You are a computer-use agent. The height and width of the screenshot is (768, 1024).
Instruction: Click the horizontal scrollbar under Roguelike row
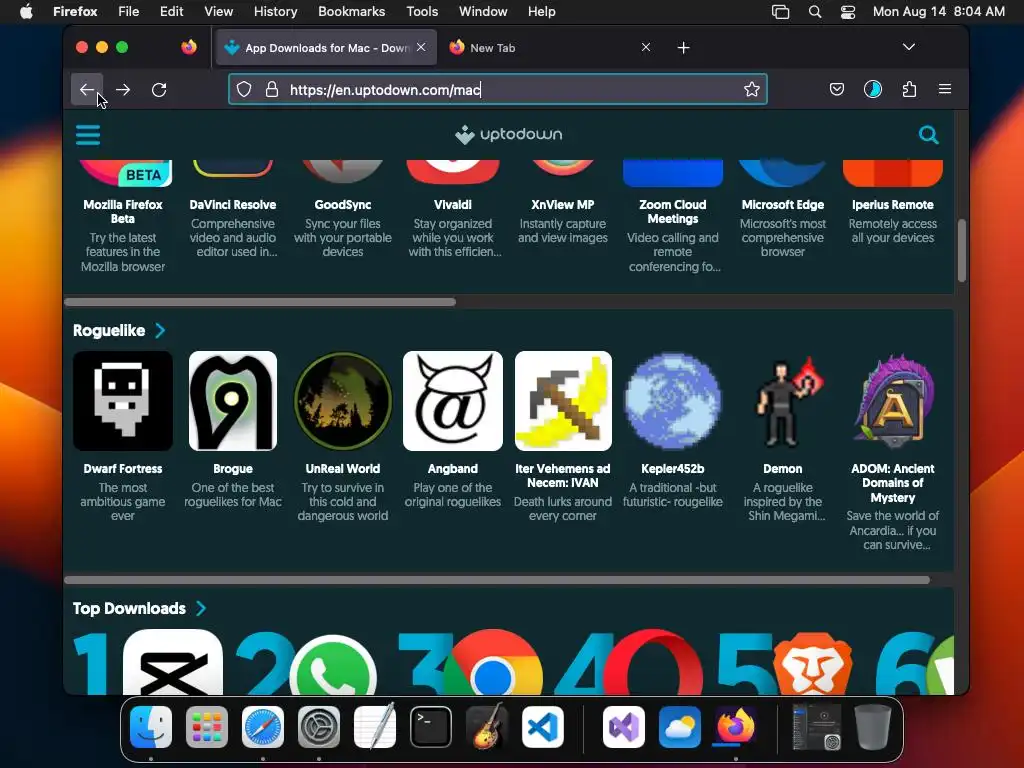(497, 580)
